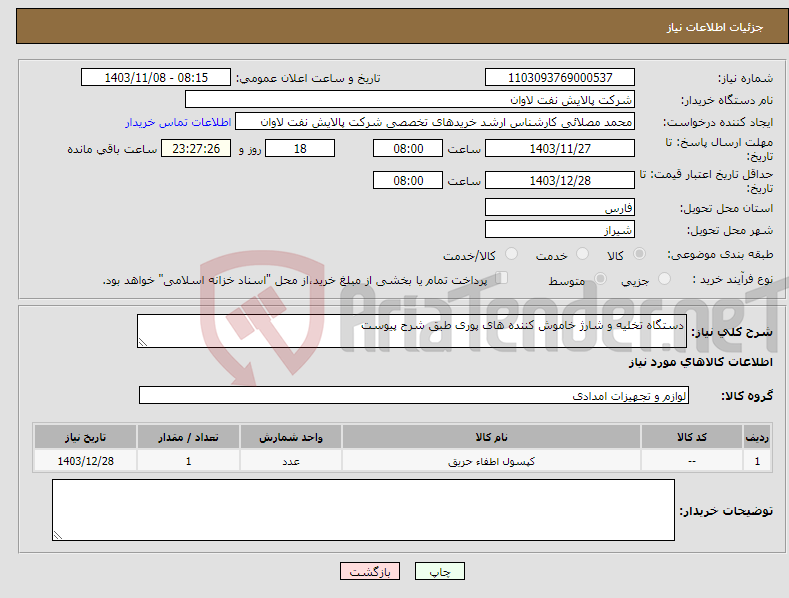Click the واحد شمارش column header
Image resolution: width=789 pixels, height=598 pixels.
[291, 437]
